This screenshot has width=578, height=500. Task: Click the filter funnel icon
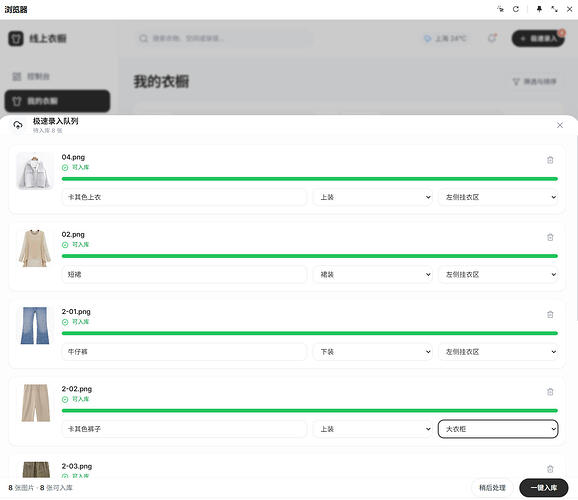click(516, 81)
